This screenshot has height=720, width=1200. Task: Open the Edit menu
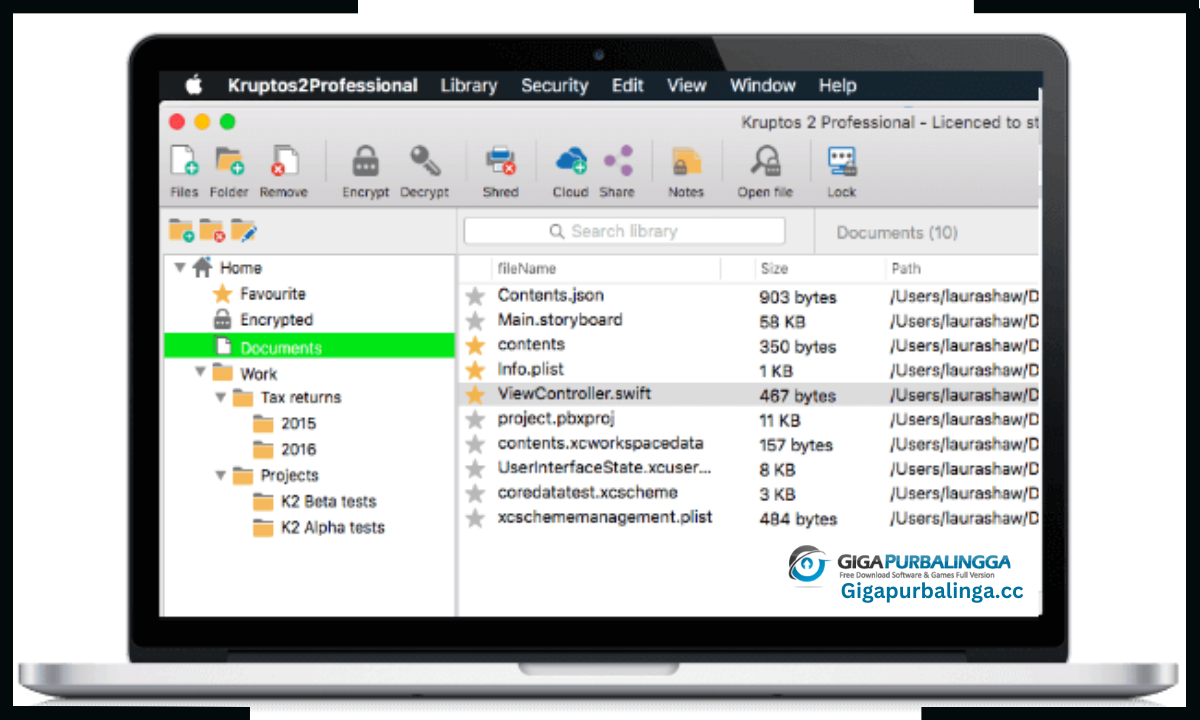(628, 85)
